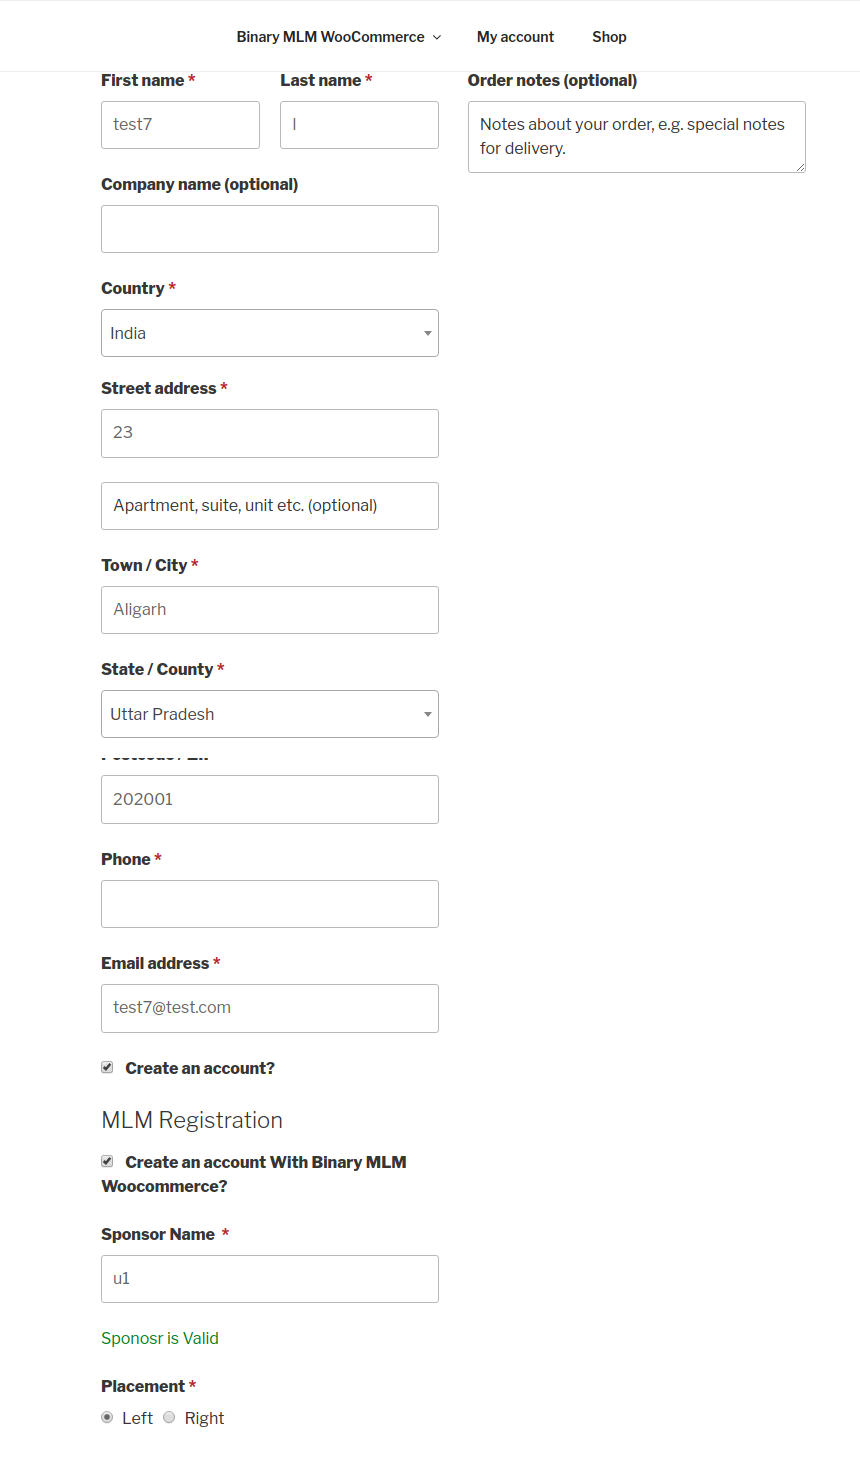Open Binary MLM WooCommerce menu chevron
The height and width of the screenshot is (1475, 860).
(436, 37)
